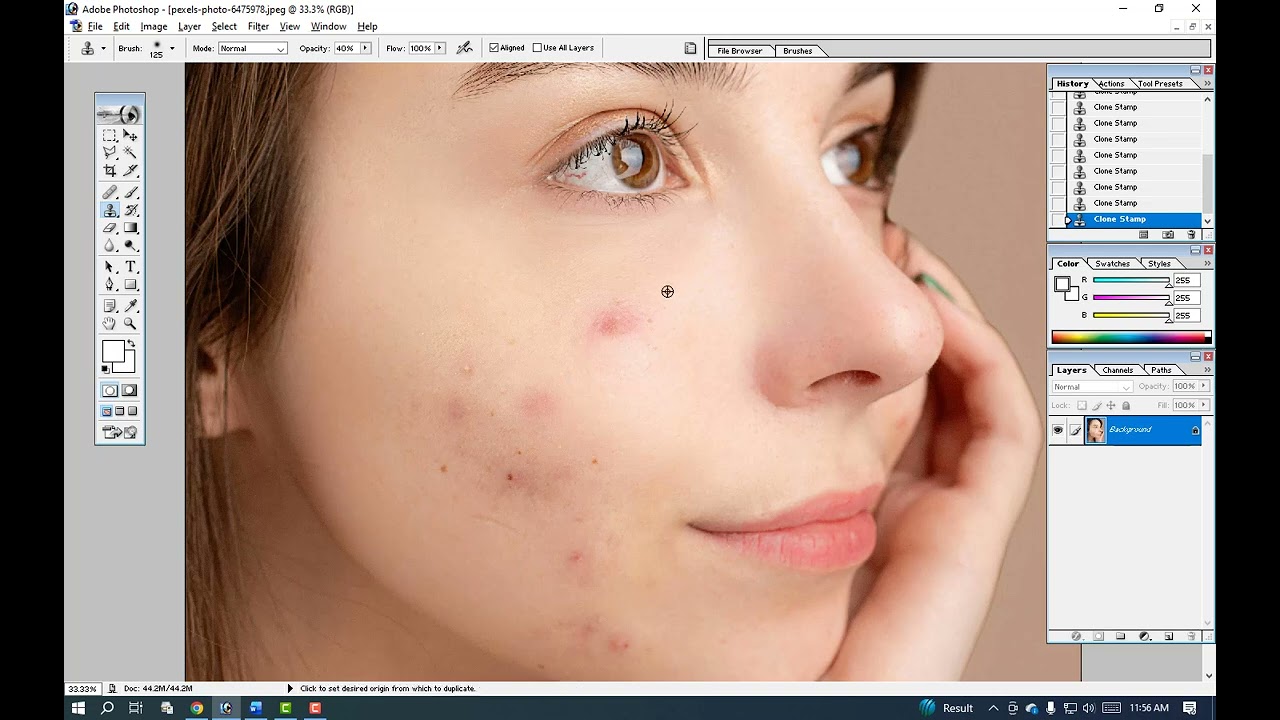Toggle lock position in Layers panel
Viewport: 1280px width, 720px height.
pyautogui.click(x=1111, y=406)
